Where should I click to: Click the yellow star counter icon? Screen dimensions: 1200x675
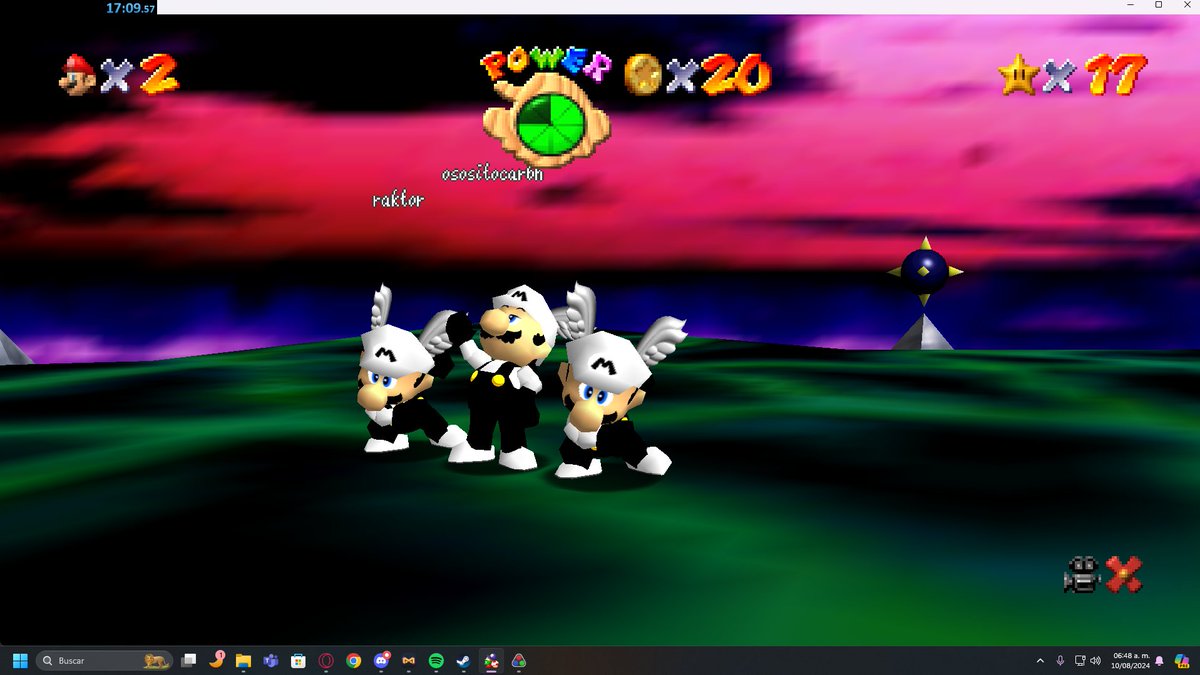click(1018, 75)
